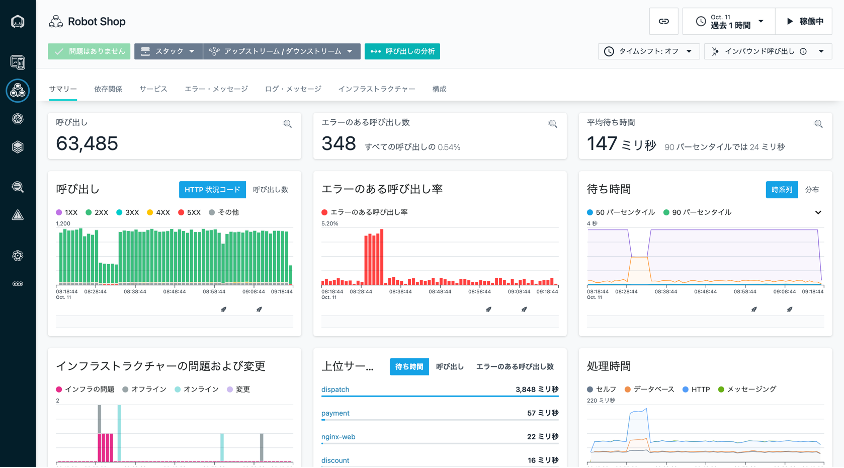Open the Analytics magnifier sidebar icon
Viewport: 844px width, 468px height.
(x=18, y=187)
